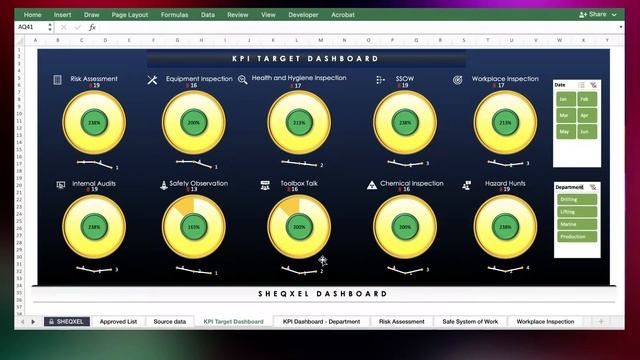Viewport: 640px width, 360px height.
Task: Click the Share button label
Action: (x=598, y=14)
